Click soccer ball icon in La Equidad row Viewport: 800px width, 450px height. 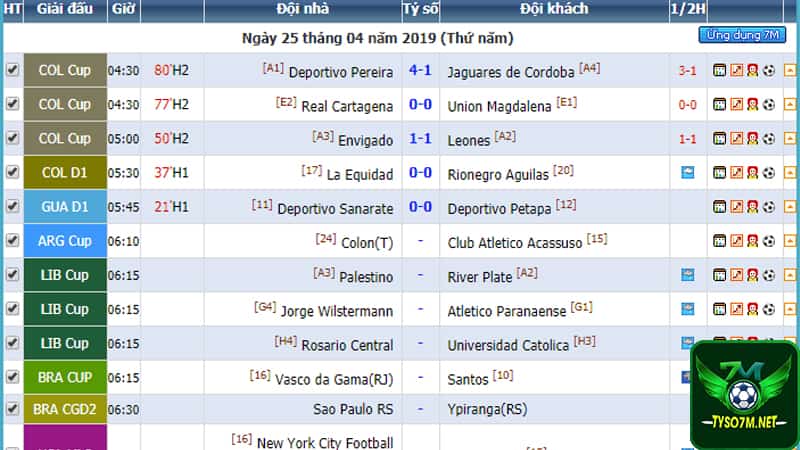pyautogui.click(x=769, y=173)
